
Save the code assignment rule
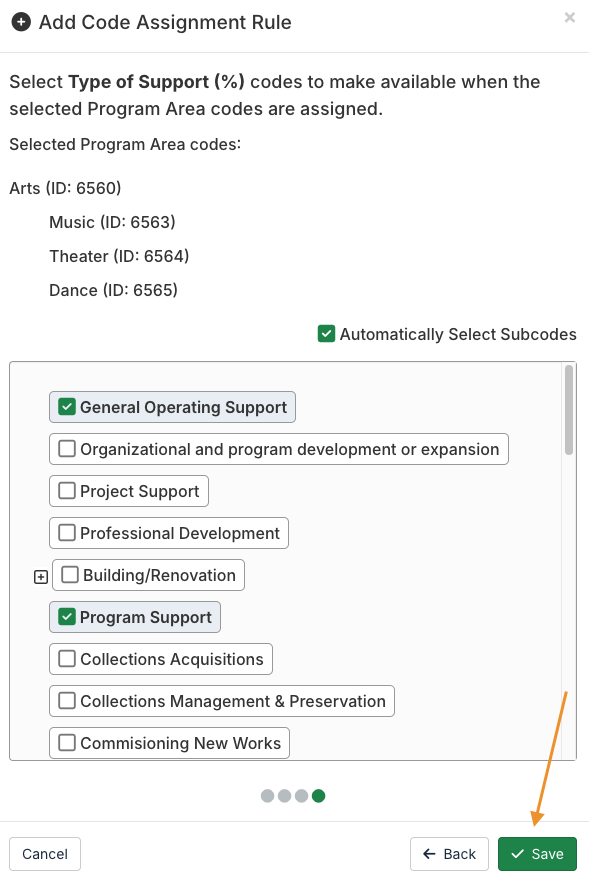537,854
